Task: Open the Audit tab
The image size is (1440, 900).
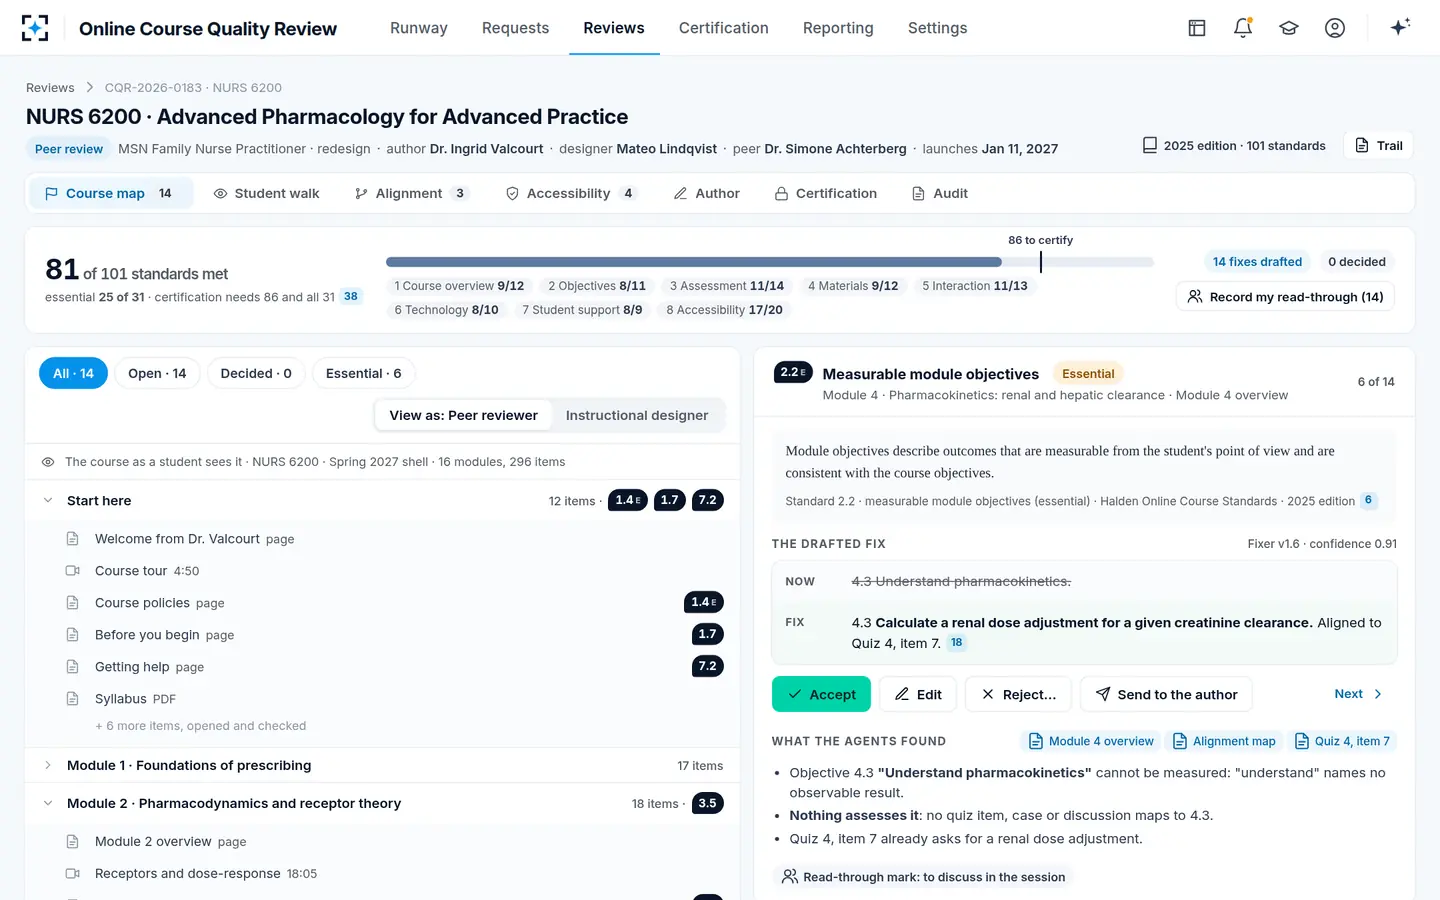Action: [x=940, y=193]
